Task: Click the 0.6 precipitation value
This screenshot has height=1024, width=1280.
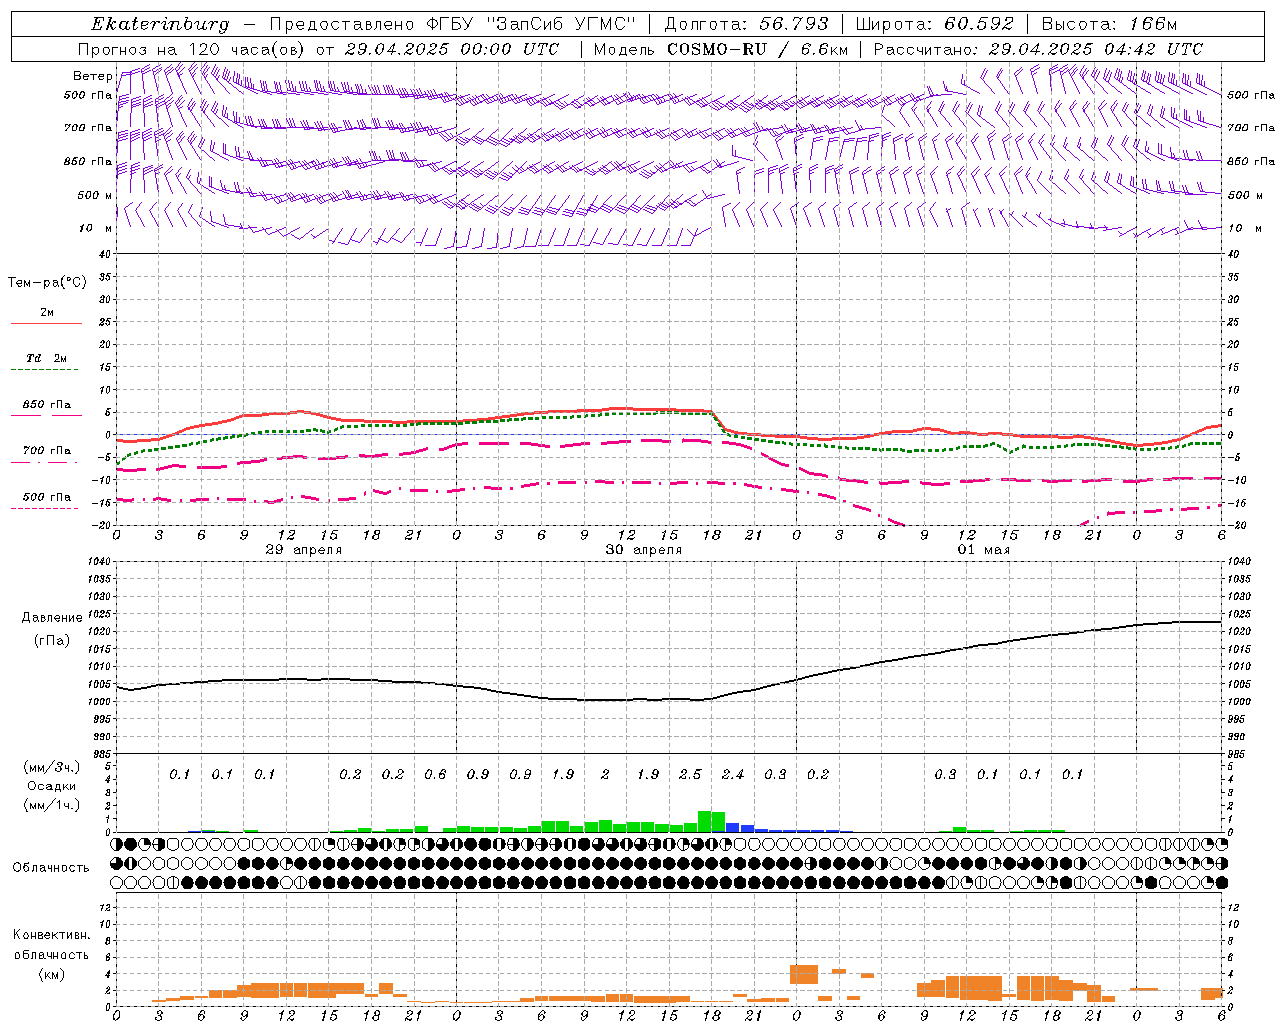Action: pyautogui.click(x=435, y=775)
